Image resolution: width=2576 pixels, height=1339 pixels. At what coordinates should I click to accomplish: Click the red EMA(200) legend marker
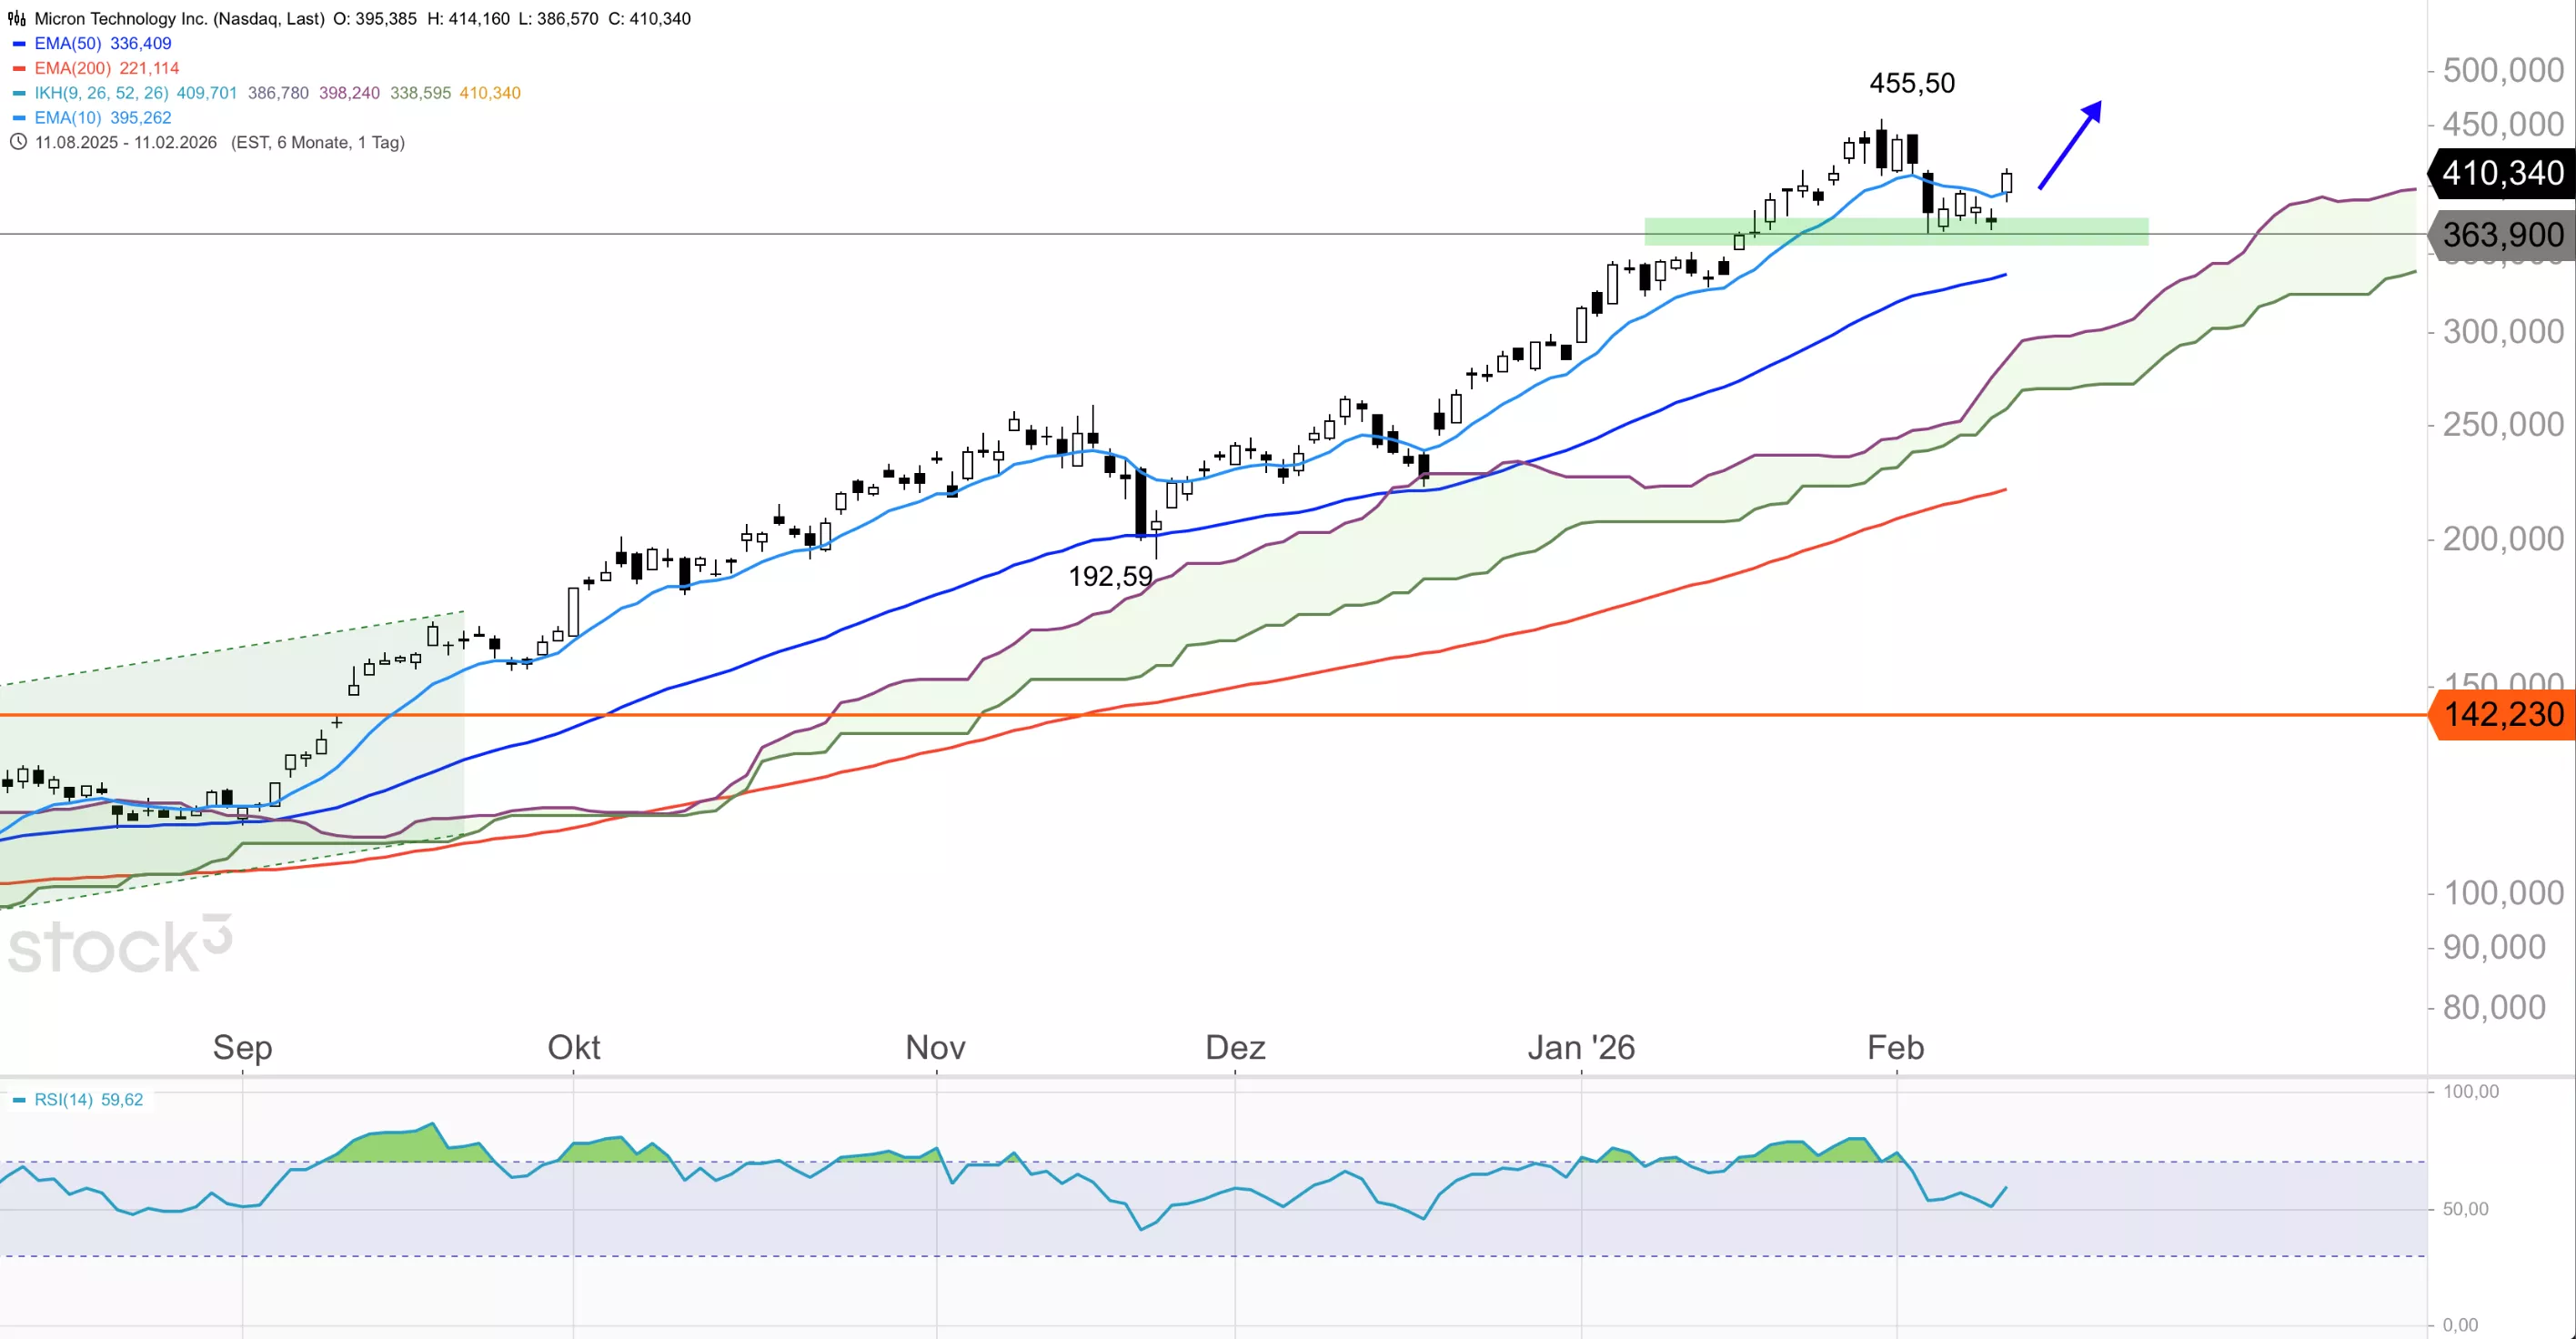[19, 69]
